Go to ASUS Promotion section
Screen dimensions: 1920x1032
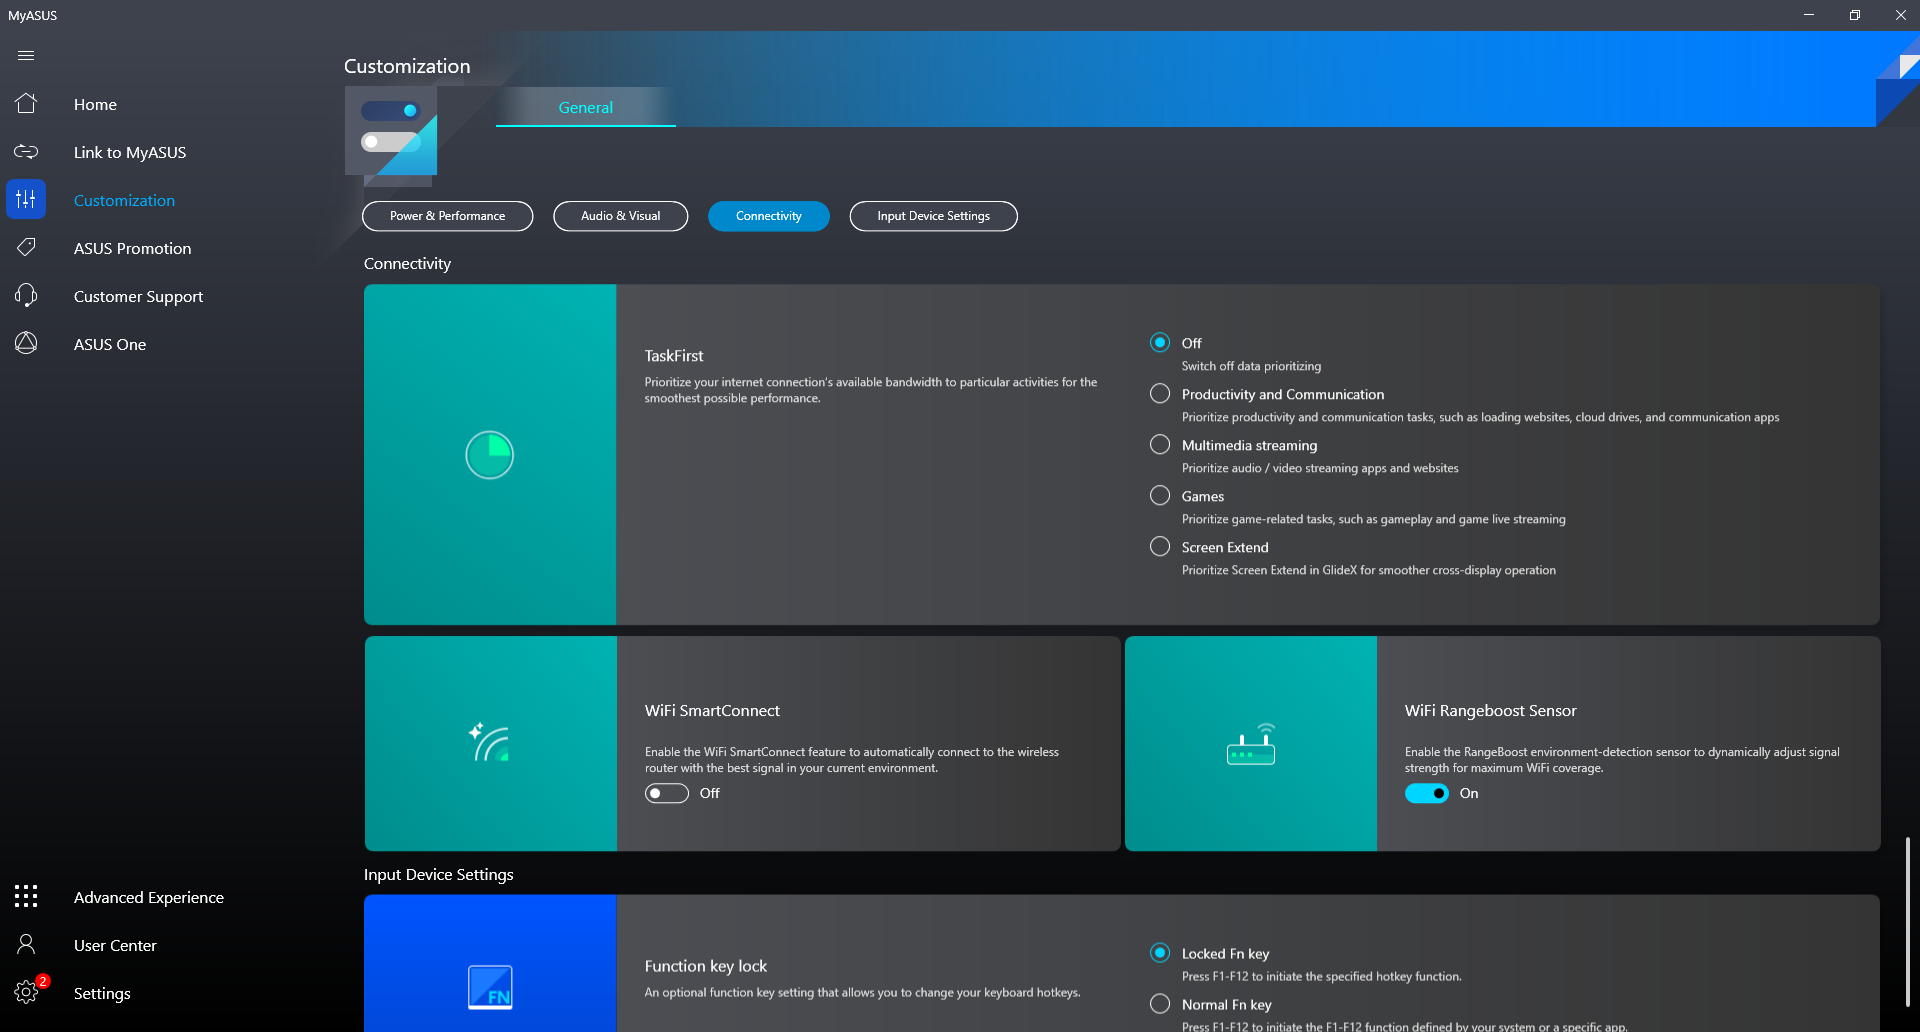click(132, 248)
